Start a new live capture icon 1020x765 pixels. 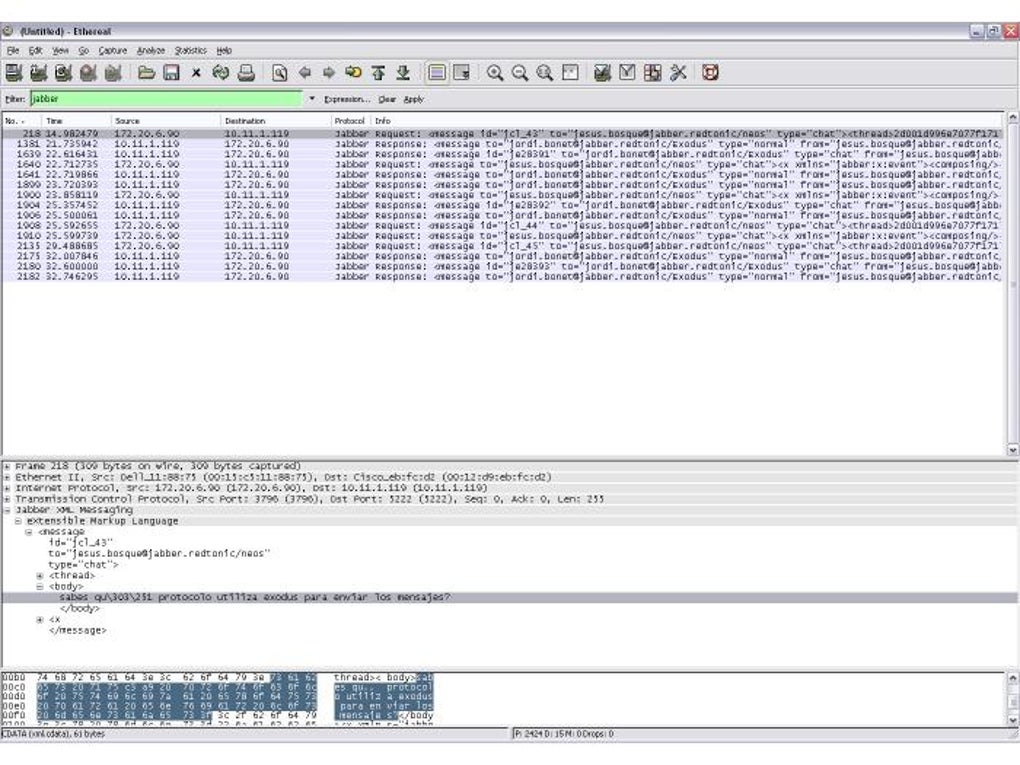tap(63, 73)
